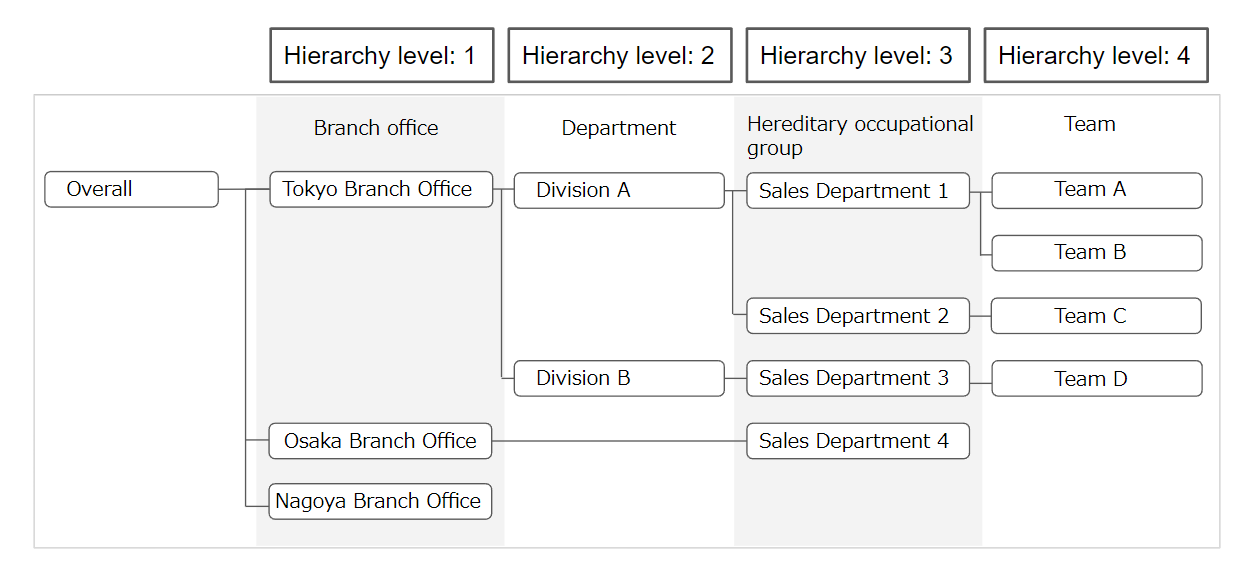Choose the Hierarchy level: 4 header
Viewport: 1240px width, 574px height.
point(1095,55)
